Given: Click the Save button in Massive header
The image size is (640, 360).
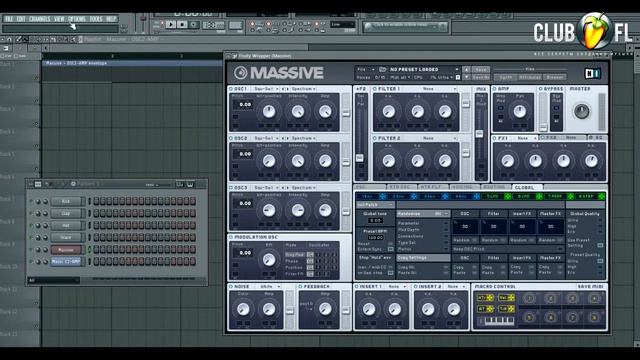Looking at the screenshot, I should [x=481, y=70].
